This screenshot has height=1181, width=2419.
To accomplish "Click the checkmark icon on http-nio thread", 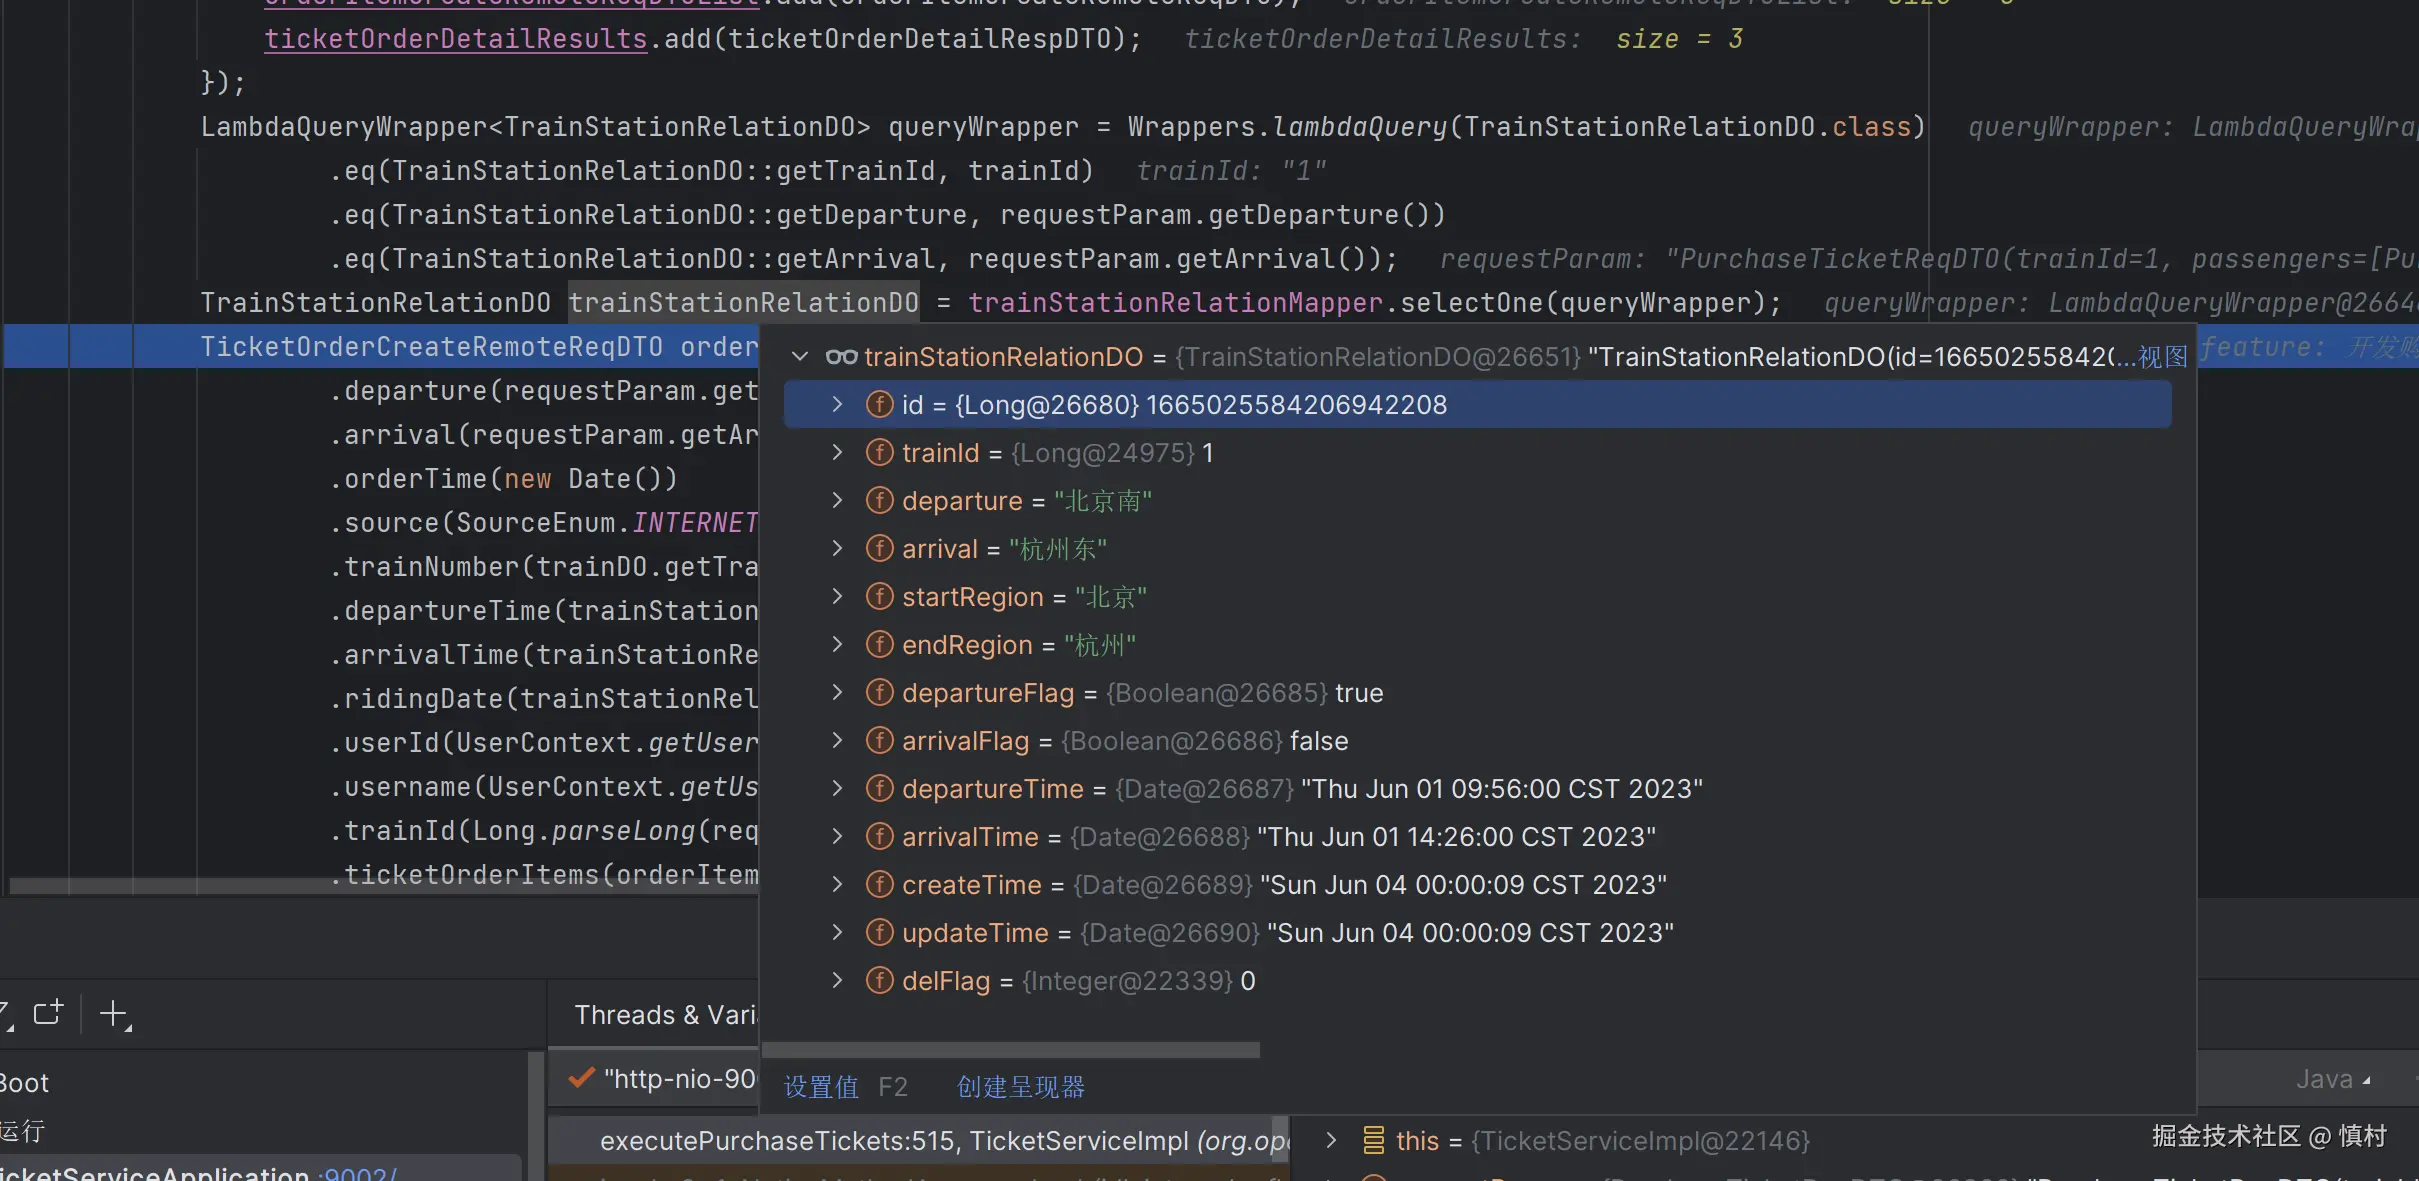I will click(x=581, y=1079).
